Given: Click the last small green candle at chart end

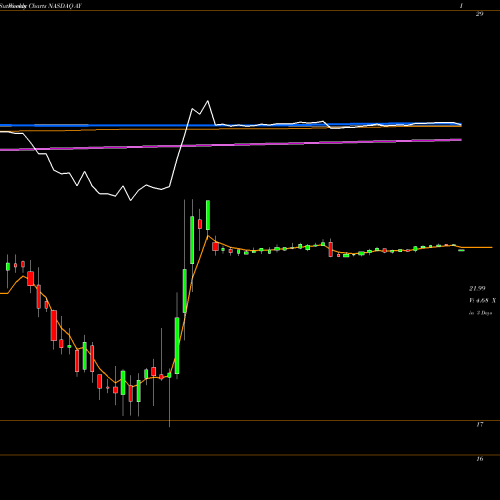Looking at the screenshot, I should pos(462,250).
